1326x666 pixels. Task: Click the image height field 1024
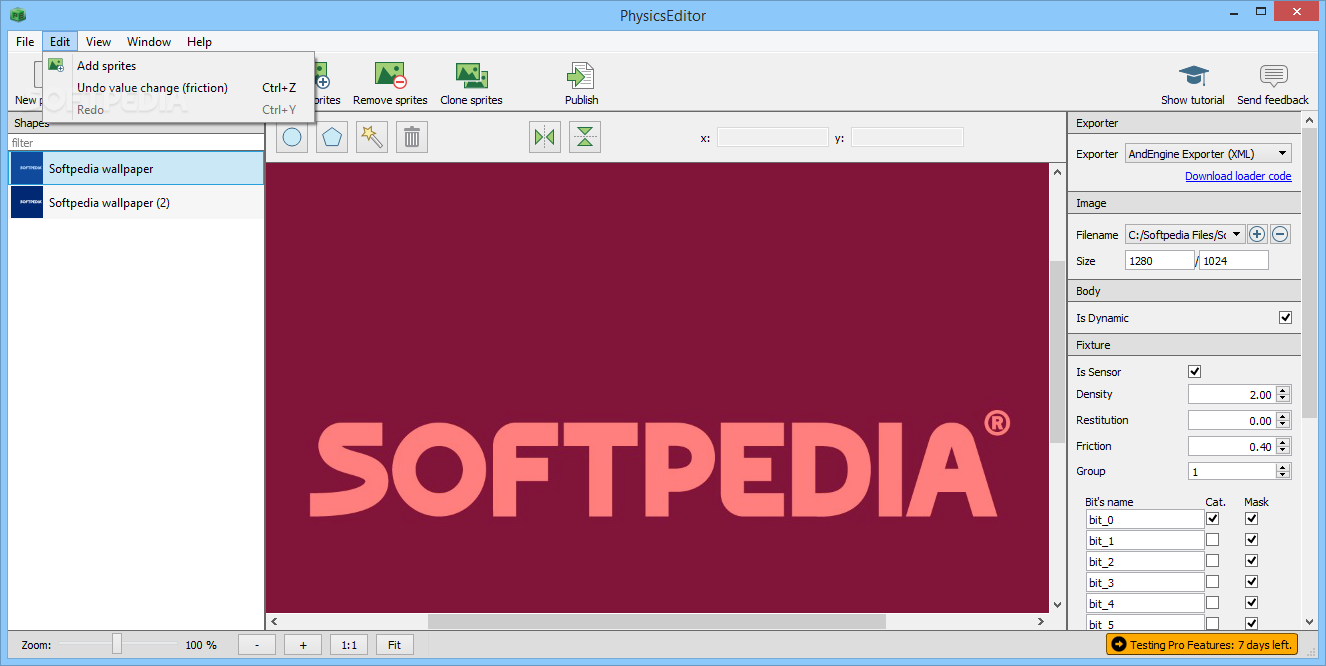point(1234,261)
